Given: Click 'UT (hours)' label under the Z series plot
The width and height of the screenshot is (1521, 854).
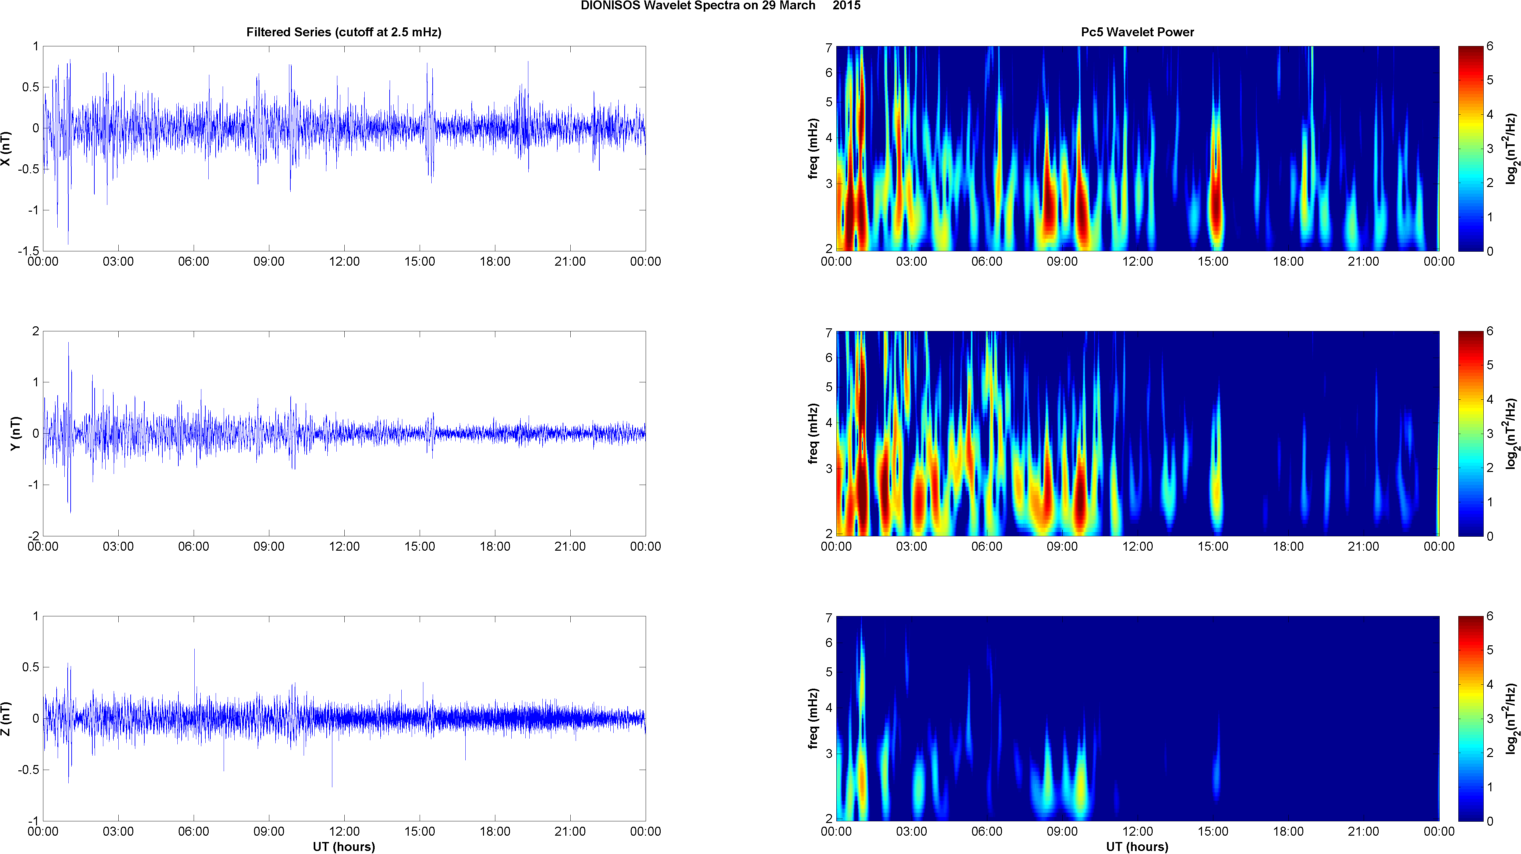Looking at the screenshot, I should [344, 846].
